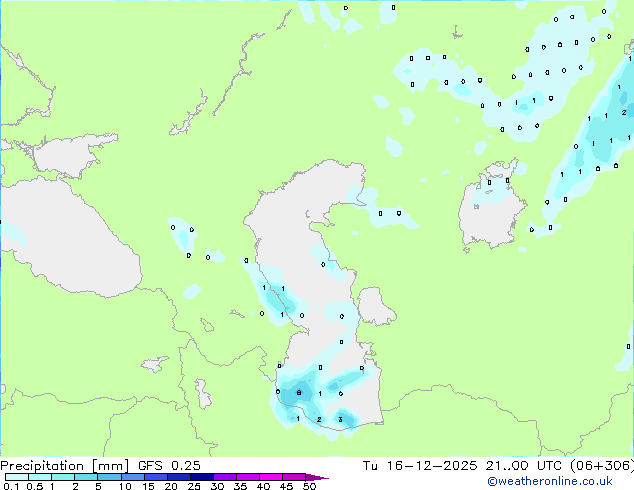Click the legend value "10"
This screenshot has height=490, width=634.
click(125, 486)
